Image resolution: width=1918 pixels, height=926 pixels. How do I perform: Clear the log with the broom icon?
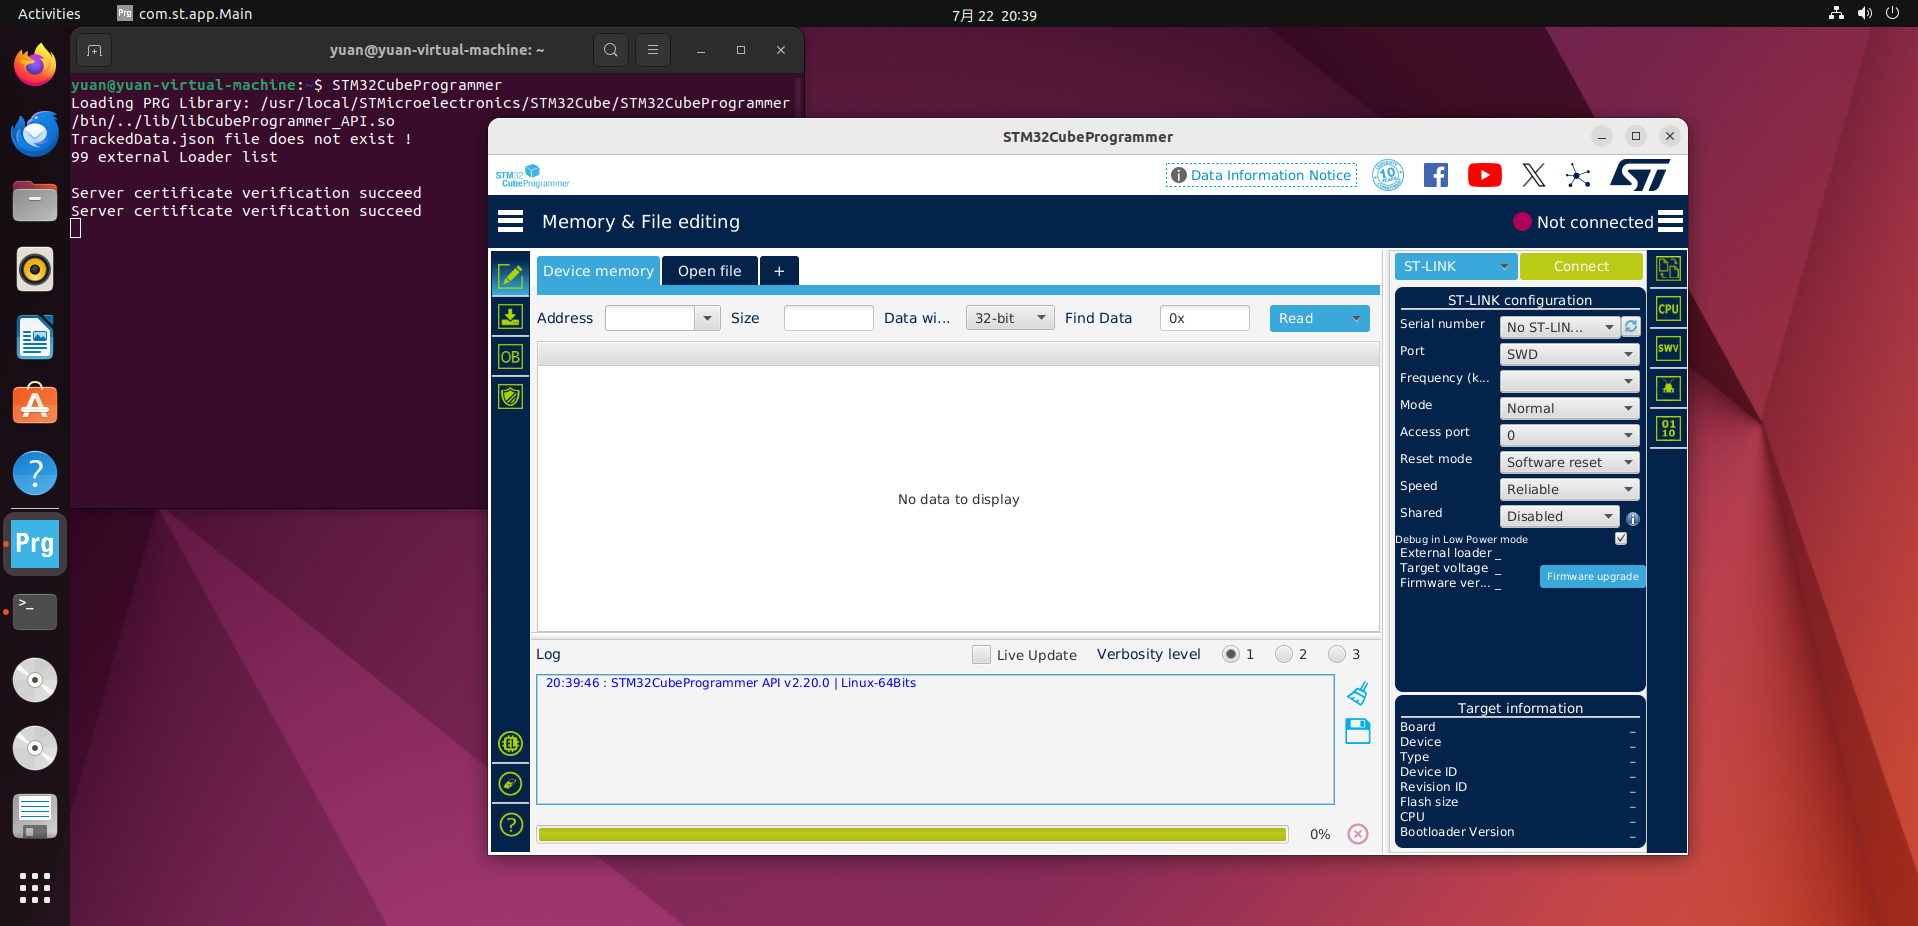click(1357, 693)
